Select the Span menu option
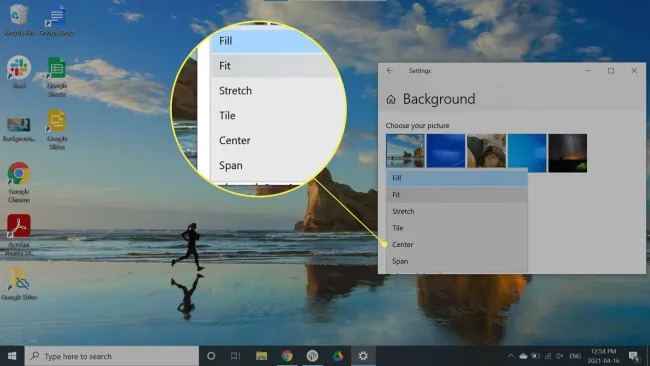This screenshot has width=650, height=366. tap(457, 261)
